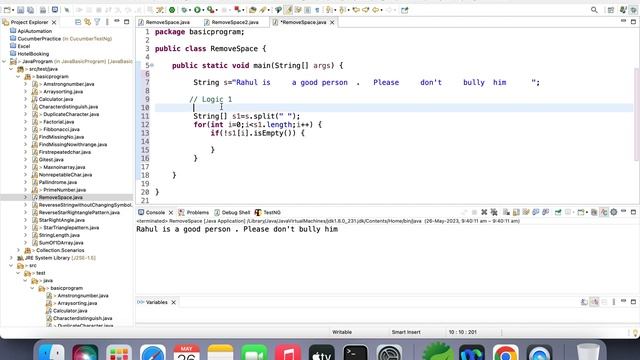Click Smart Insert in status bar
640x360 pixels.
pyautogui.click(x=406, y=332)
